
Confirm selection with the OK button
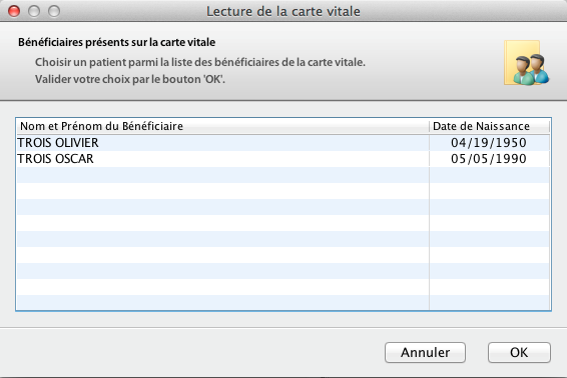(519, 352)
